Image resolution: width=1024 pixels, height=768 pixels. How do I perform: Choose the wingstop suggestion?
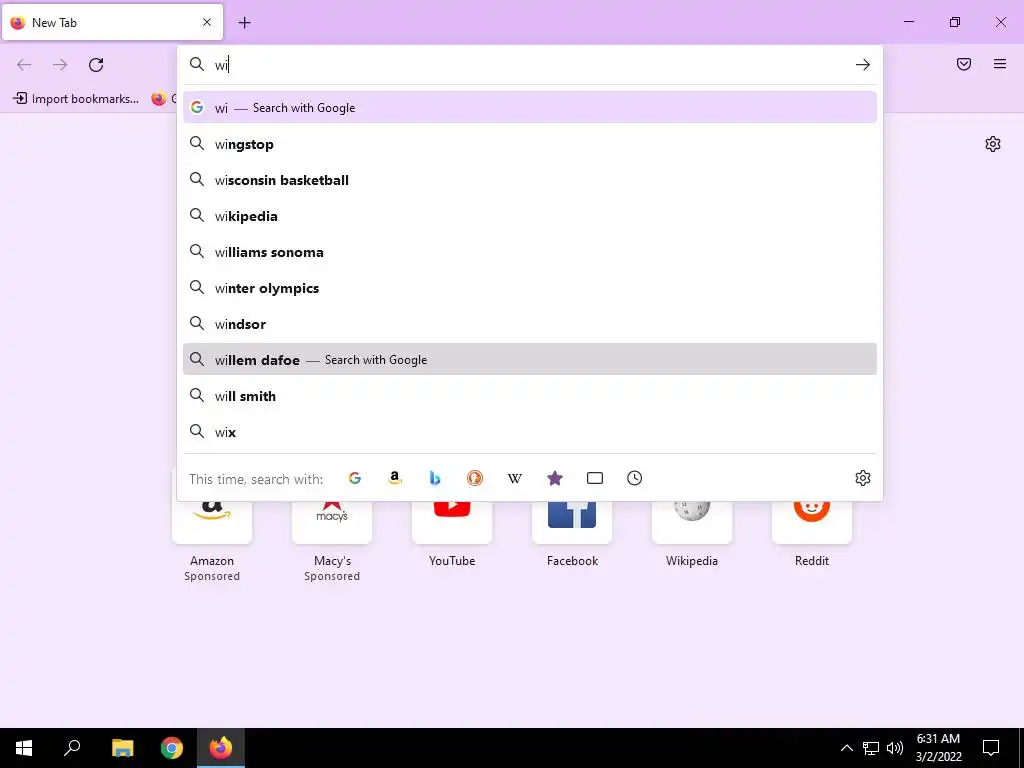pos(530,144)
